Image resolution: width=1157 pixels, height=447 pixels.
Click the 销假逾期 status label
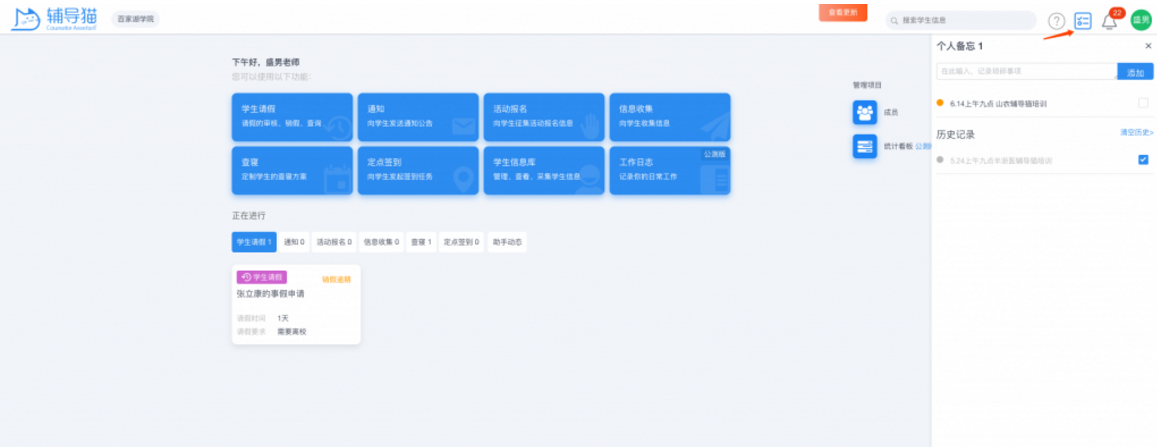[336, 280]
